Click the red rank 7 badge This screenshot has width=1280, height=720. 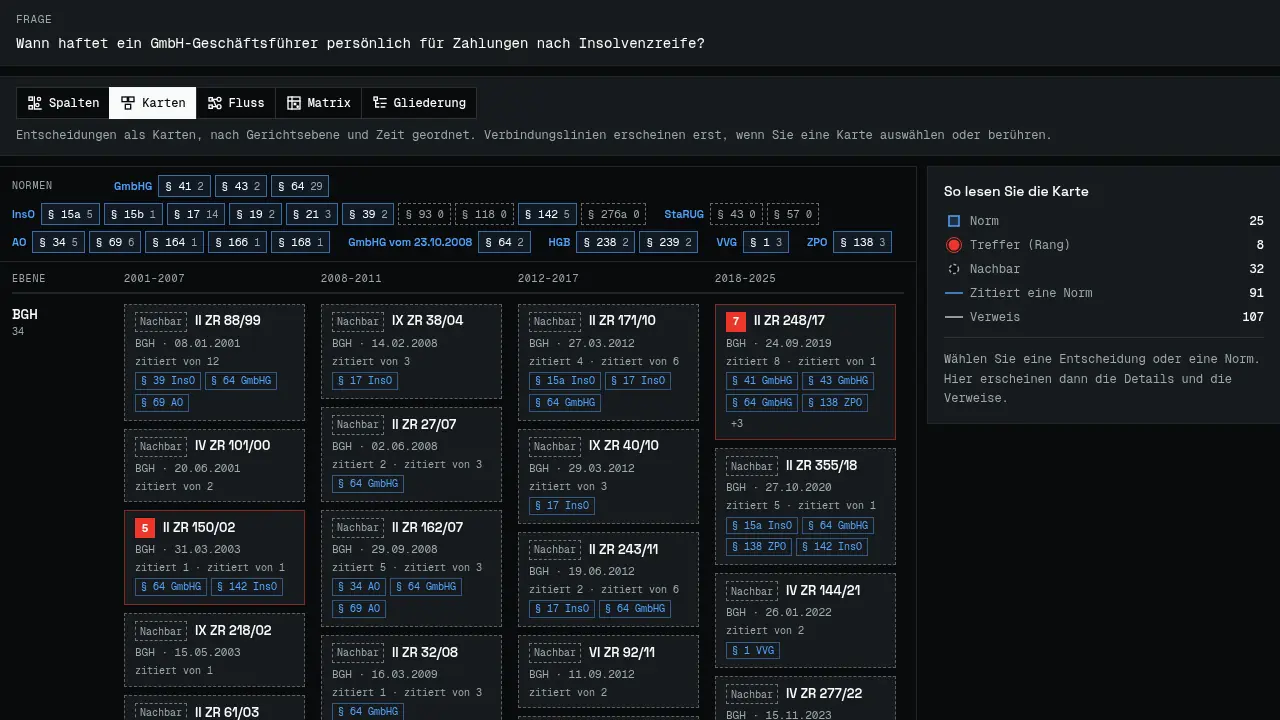pyautogui.click(x=736, y=321)
